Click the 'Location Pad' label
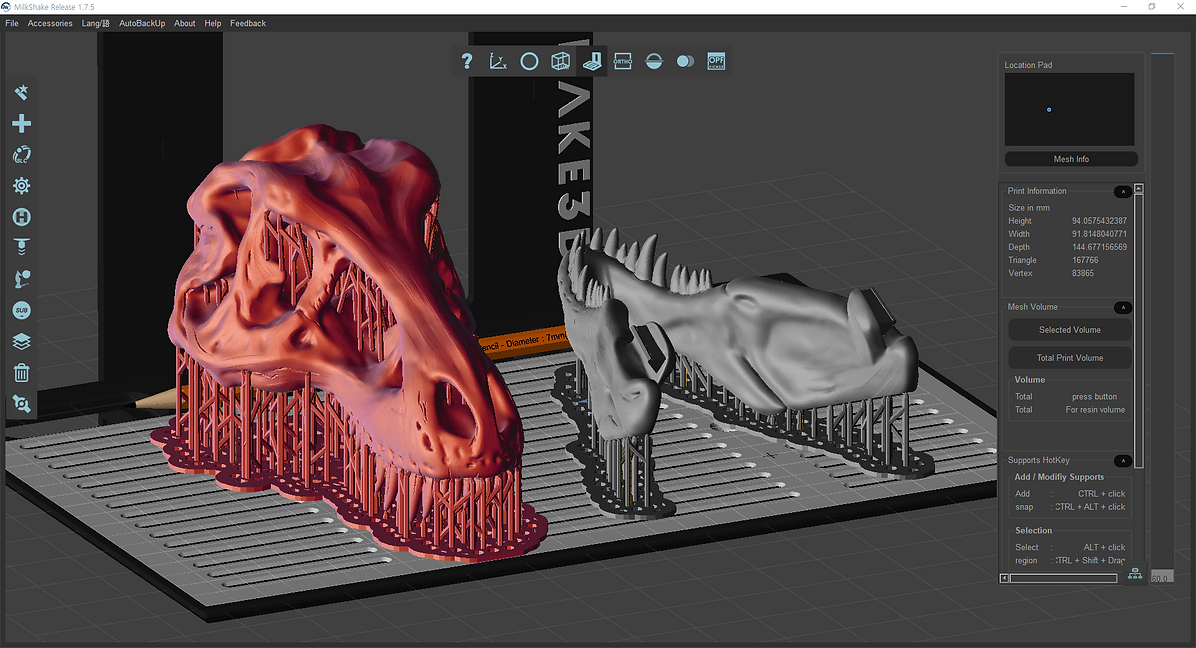 (x=1028, y=65)
